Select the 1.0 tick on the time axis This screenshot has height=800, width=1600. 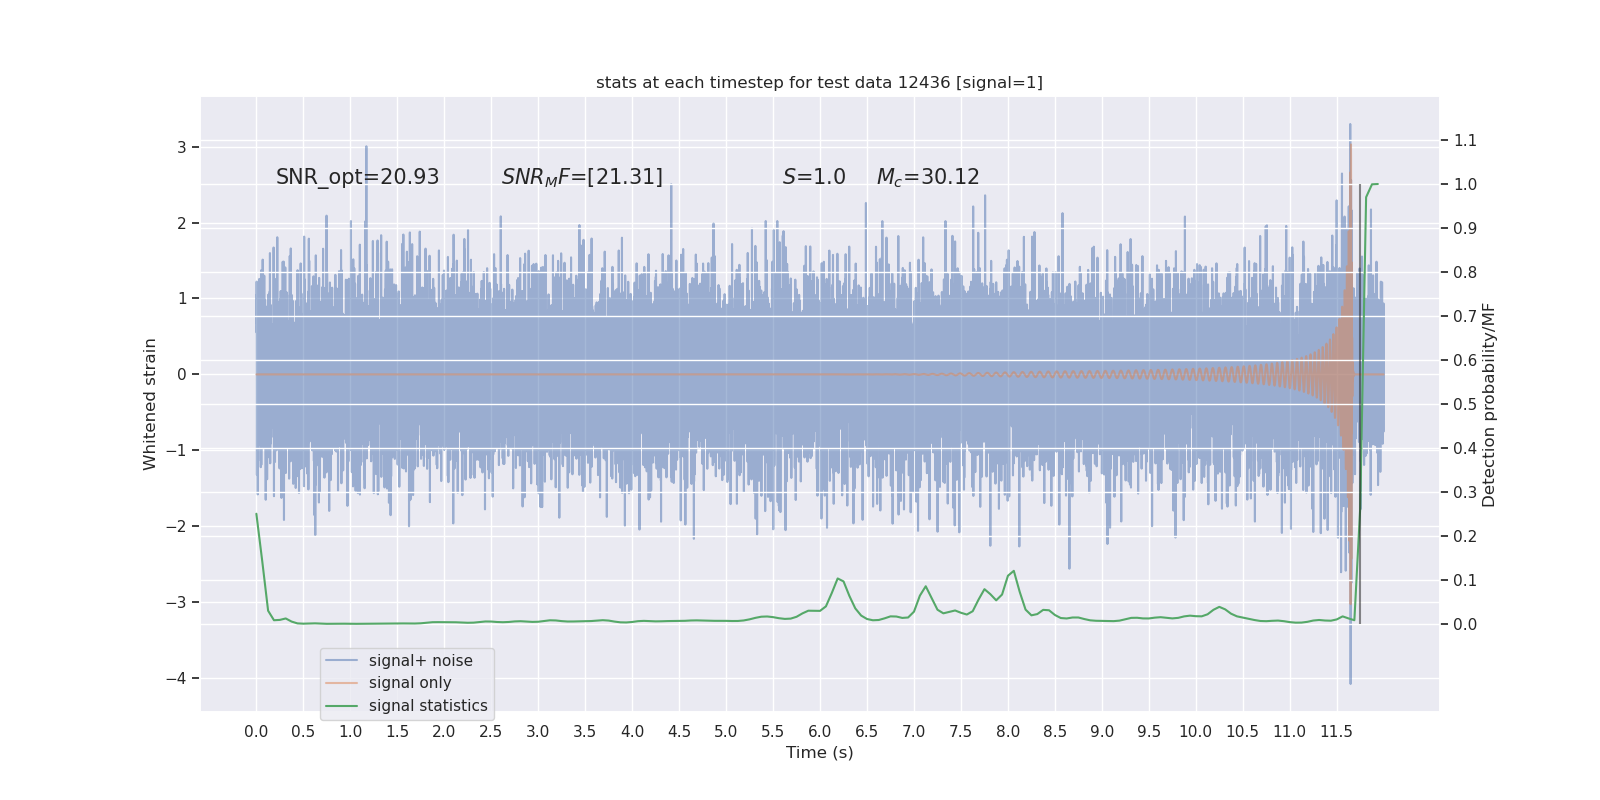point(350,731)
